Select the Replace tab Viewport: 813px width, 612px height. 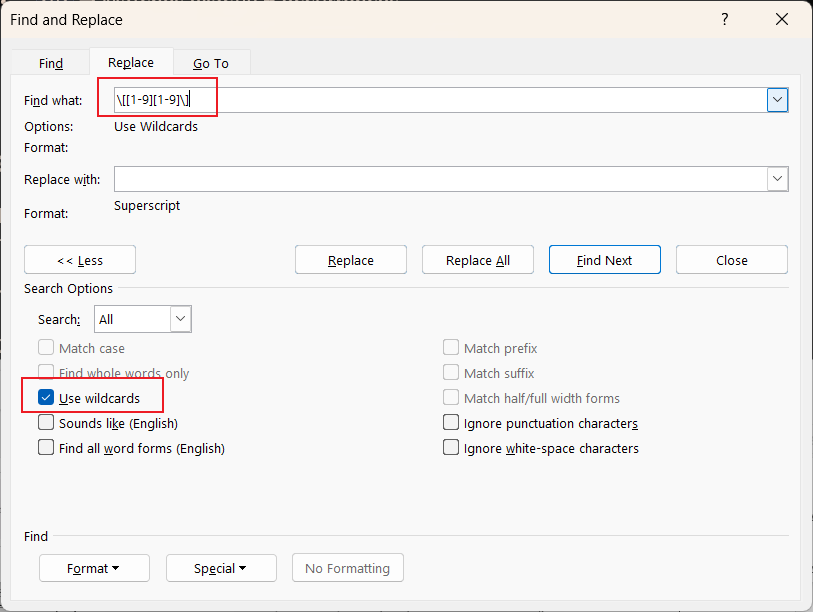131,62
